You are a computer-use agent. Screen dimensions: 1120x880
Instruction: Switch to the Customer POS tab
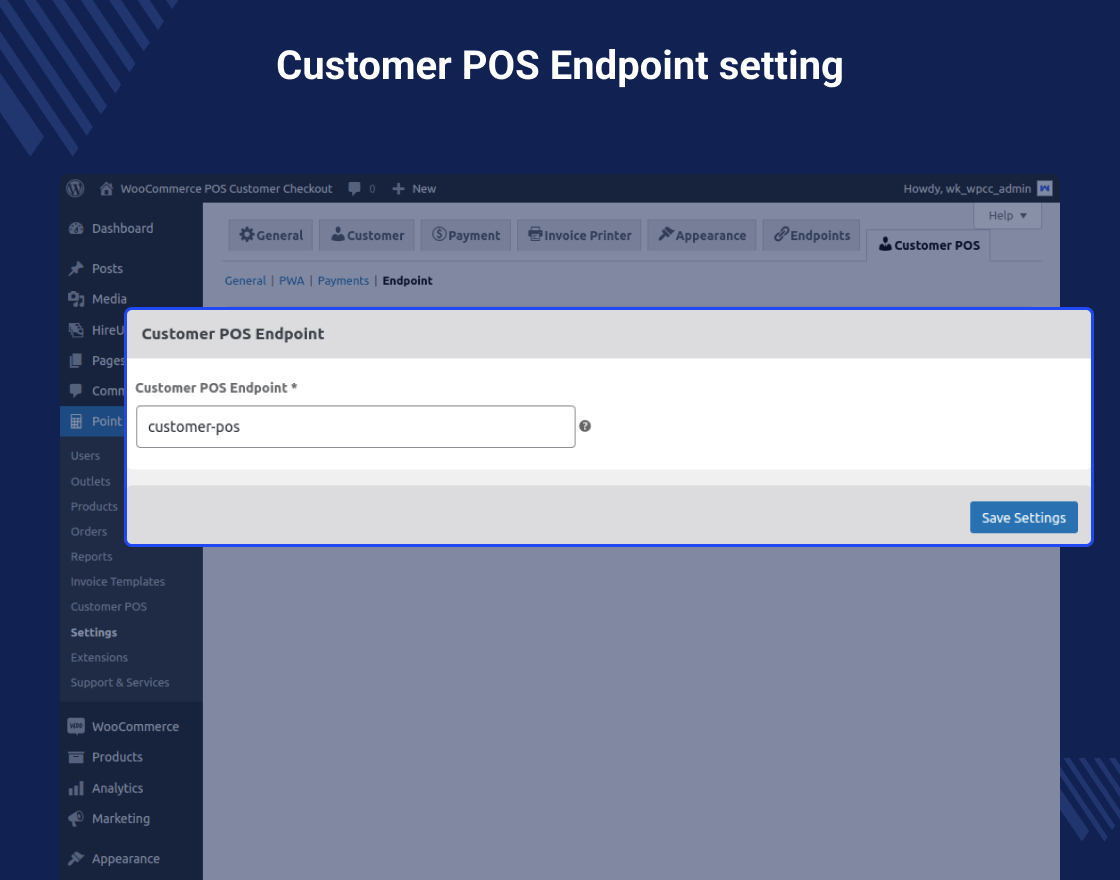tap(928, 244)
